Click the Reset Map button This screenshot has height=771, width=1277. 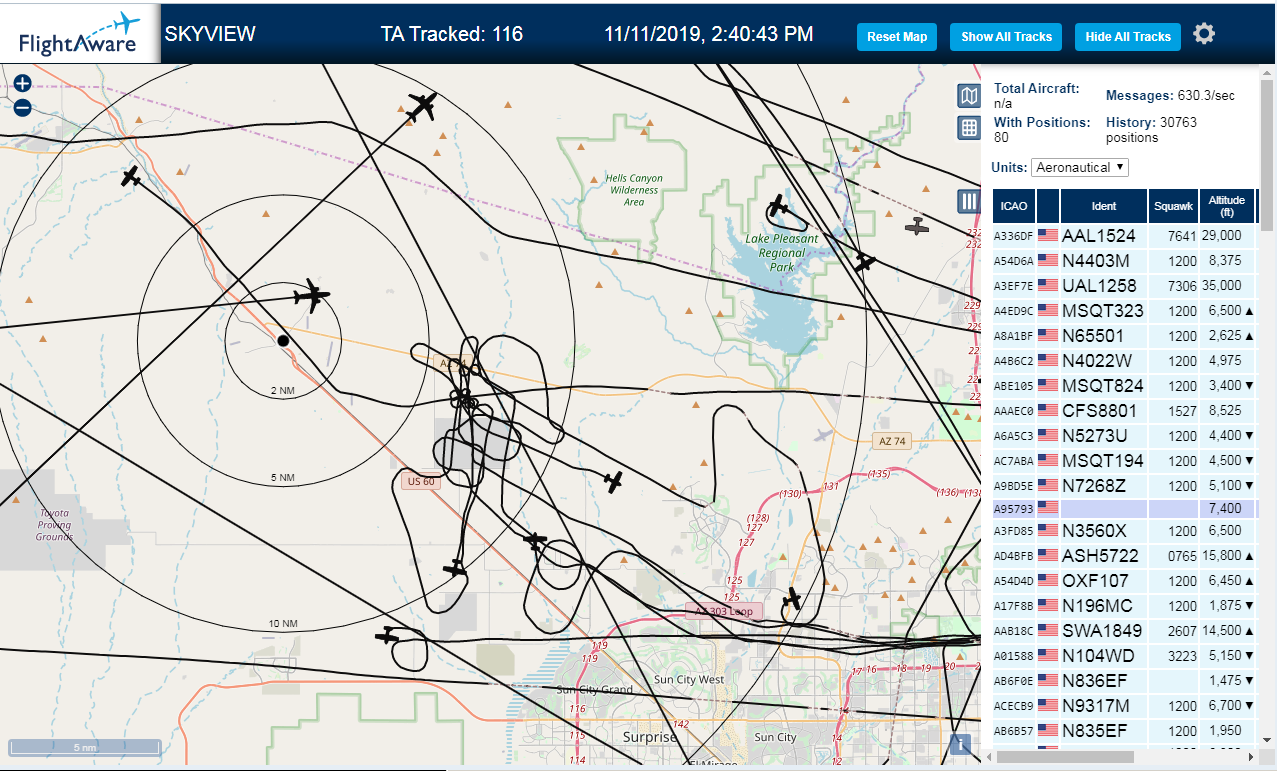tap(897, 37)
